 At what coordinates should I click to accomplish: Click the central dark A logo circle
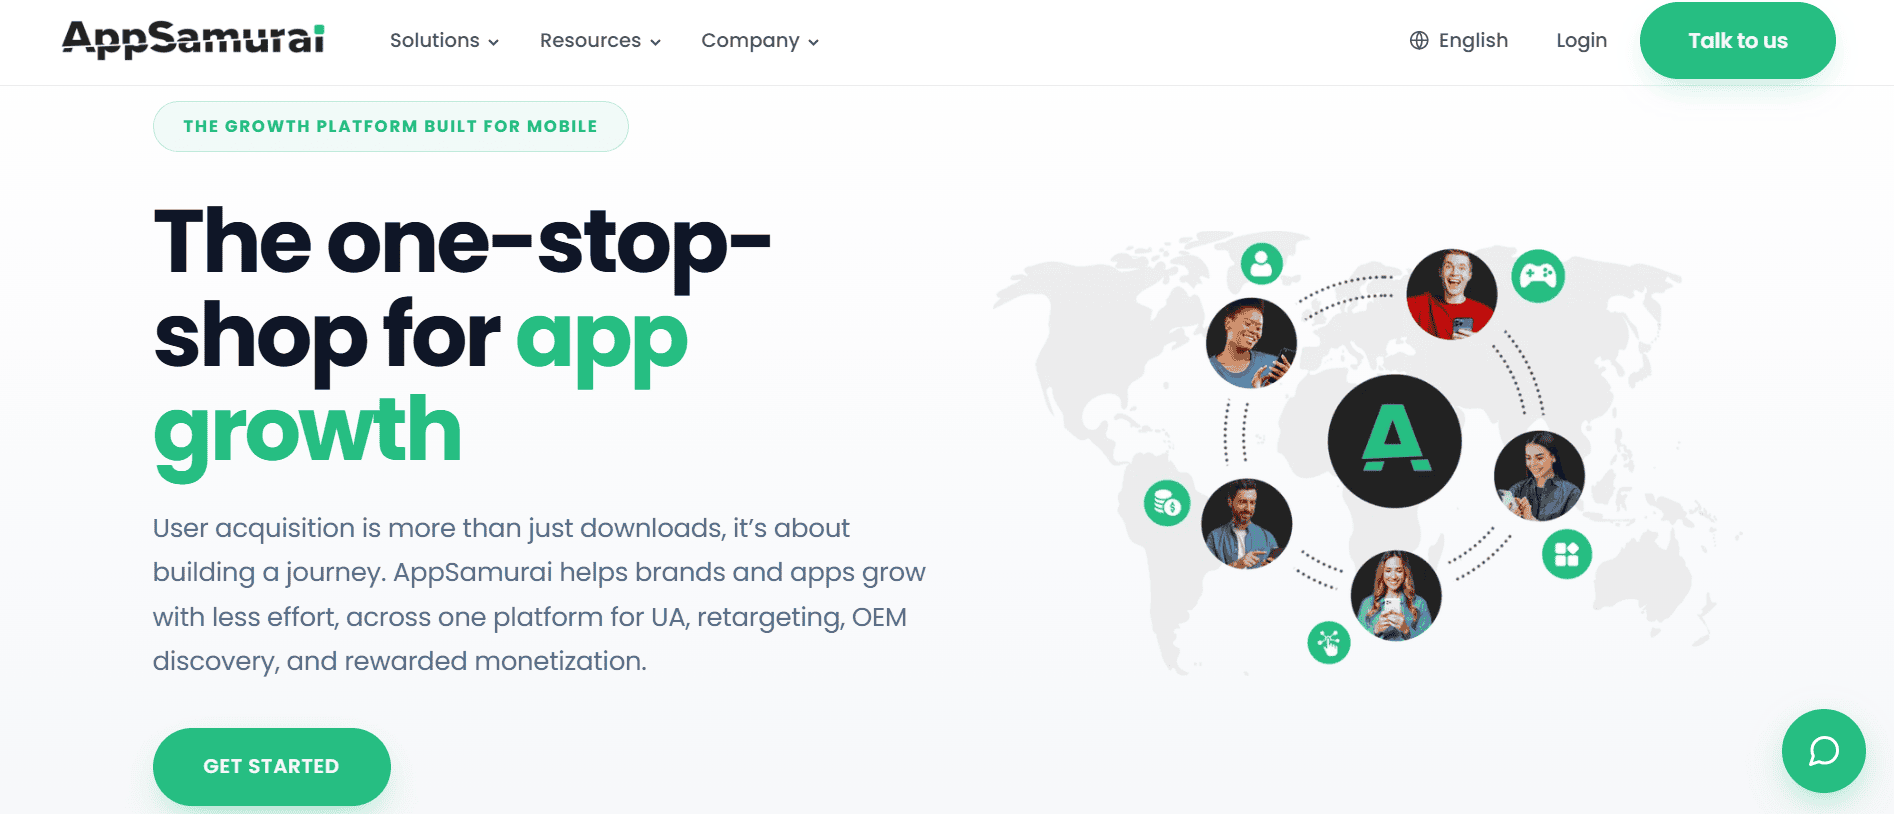click(1394, 441)
